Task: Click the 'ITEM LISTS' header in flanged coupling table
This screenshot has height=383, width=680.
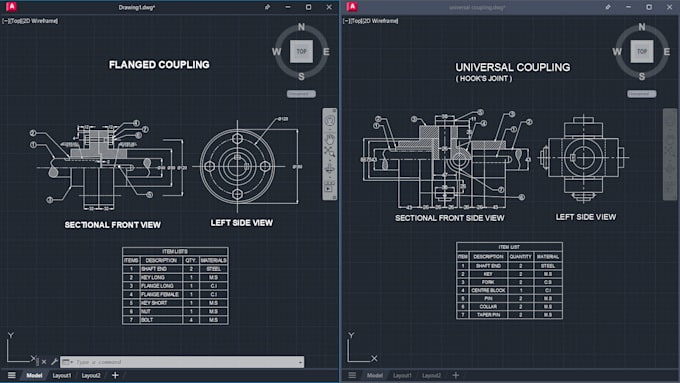Action: pos(175,252)
